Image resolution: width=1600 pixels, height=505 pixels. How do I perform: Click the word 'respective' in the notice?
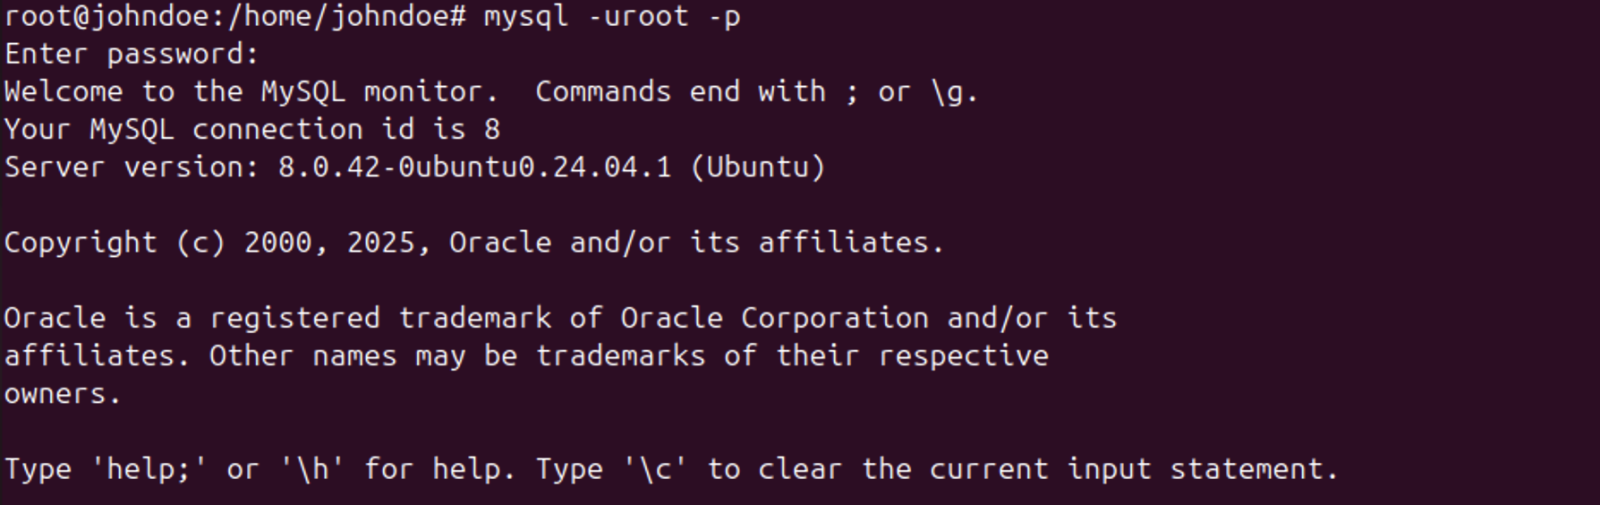[x=963, y=356]
